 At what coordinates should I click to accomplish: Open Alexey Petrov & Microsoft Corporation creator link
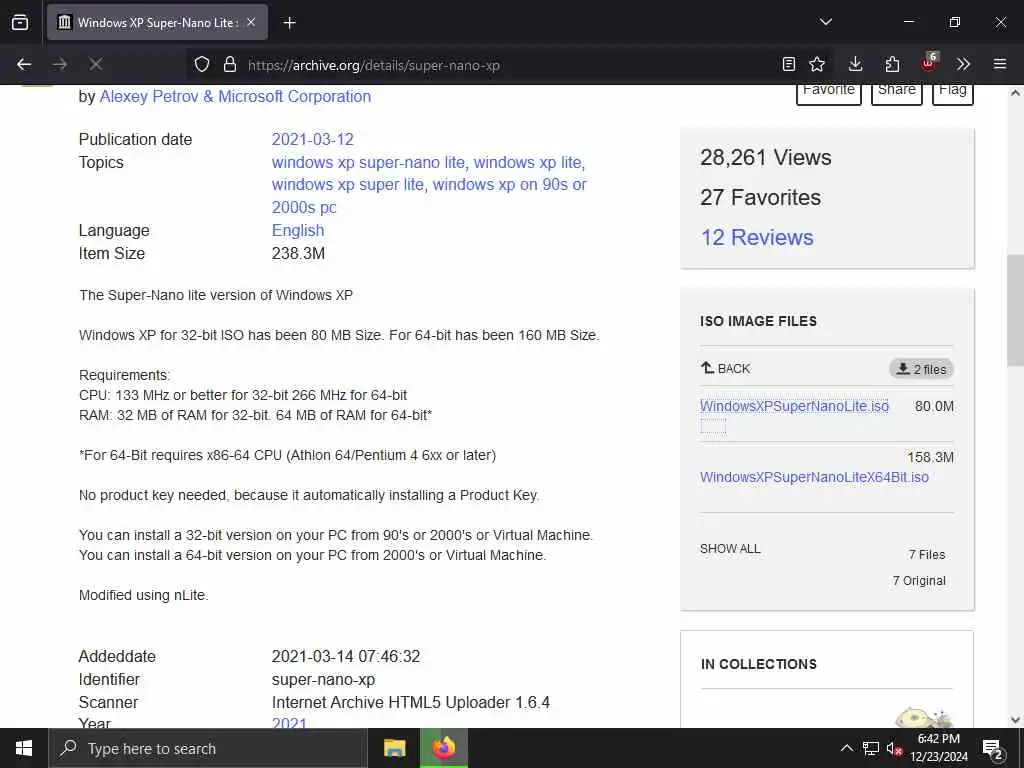click(235, 97)
